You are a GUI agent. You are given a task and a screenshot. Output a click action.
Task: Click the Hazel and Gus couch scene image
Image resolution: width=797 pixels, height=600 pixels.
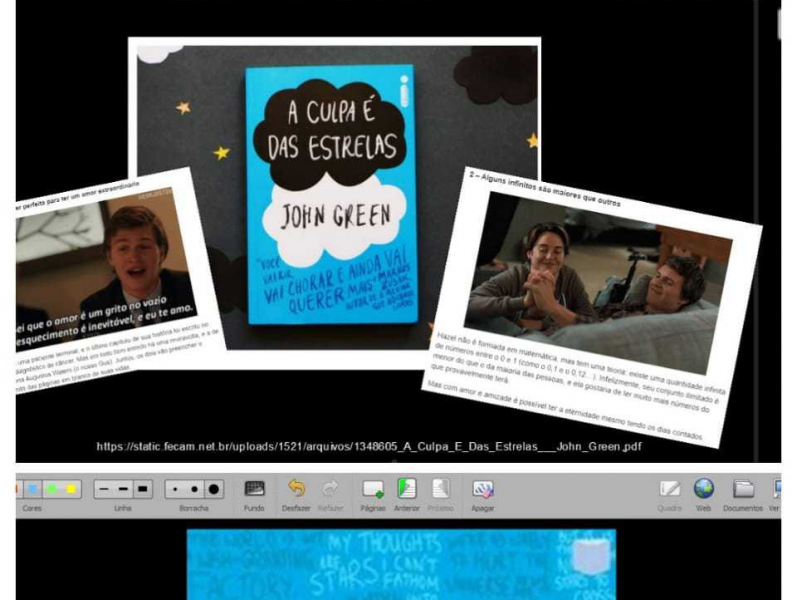[596, 283]
